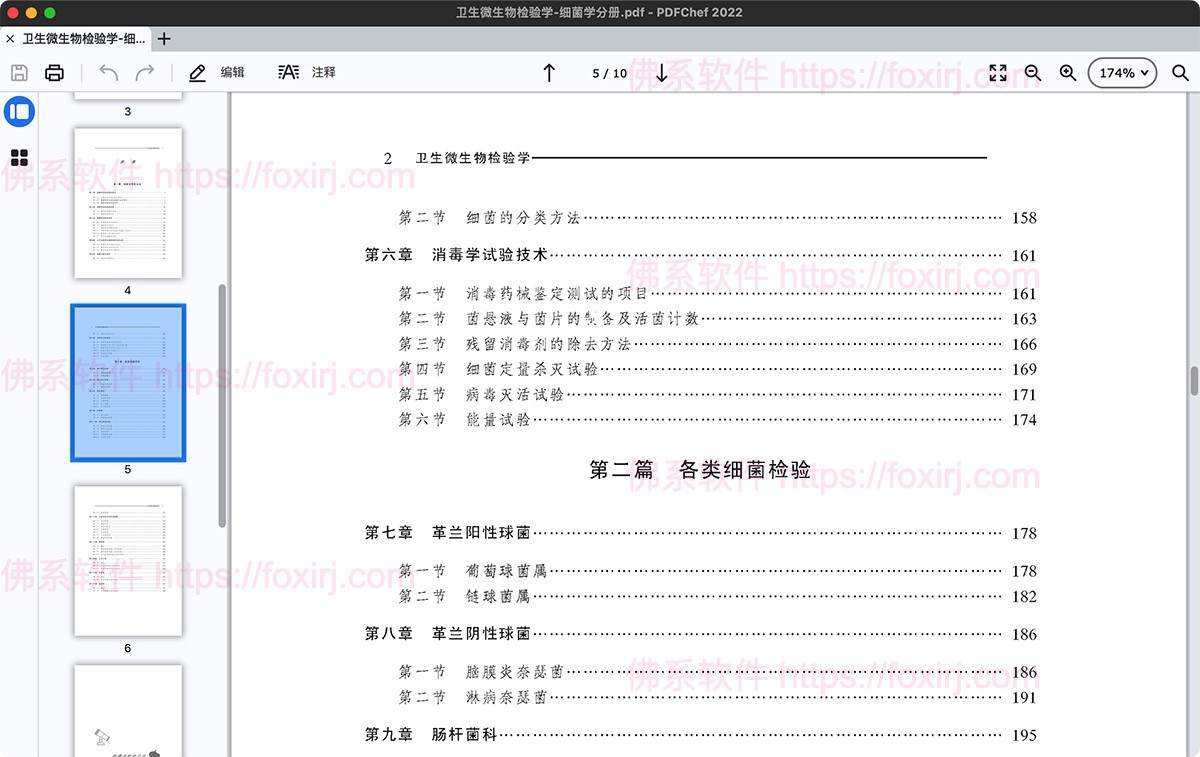Go to previous page with up arrow
The height and width of the screenshot is (757, 1200).
[549, 72]
